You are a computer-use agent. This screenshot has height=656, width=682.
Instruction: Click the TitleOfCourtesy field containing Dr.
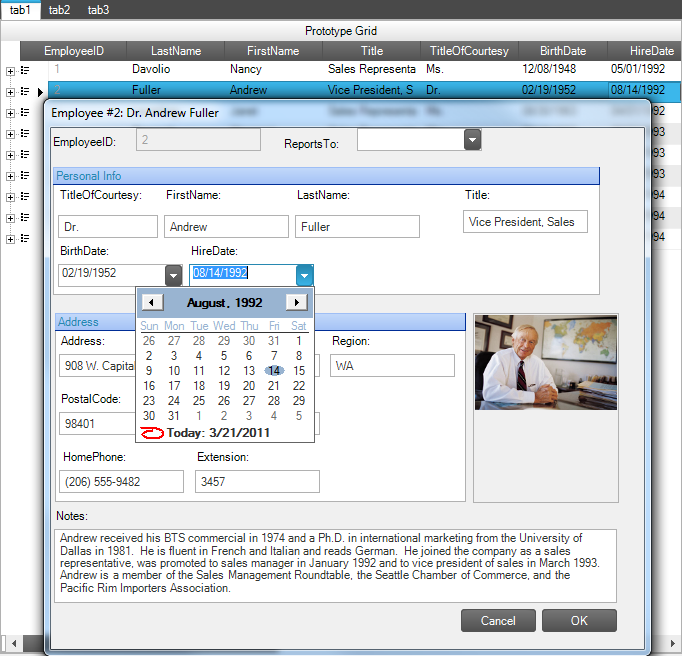[x=108, y=227]
